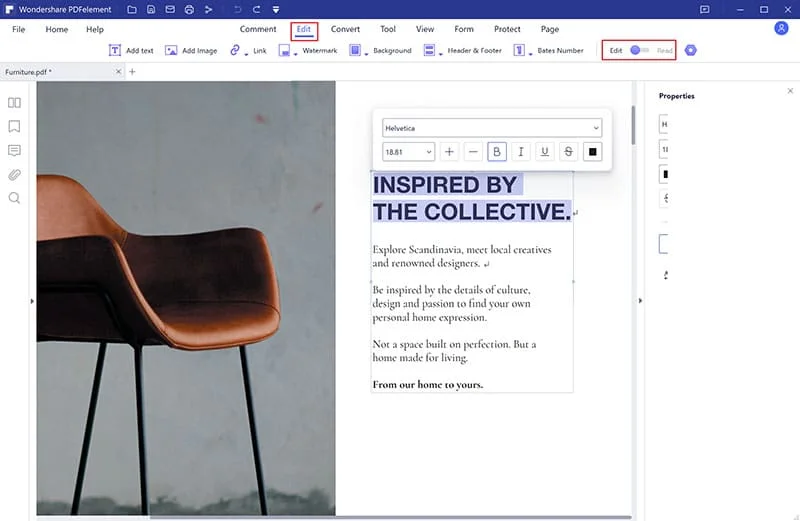Image resolution: width=800 pixels, height=521 pixels.
Task: Expand the Background dropdown arrow
Action: 366,54
